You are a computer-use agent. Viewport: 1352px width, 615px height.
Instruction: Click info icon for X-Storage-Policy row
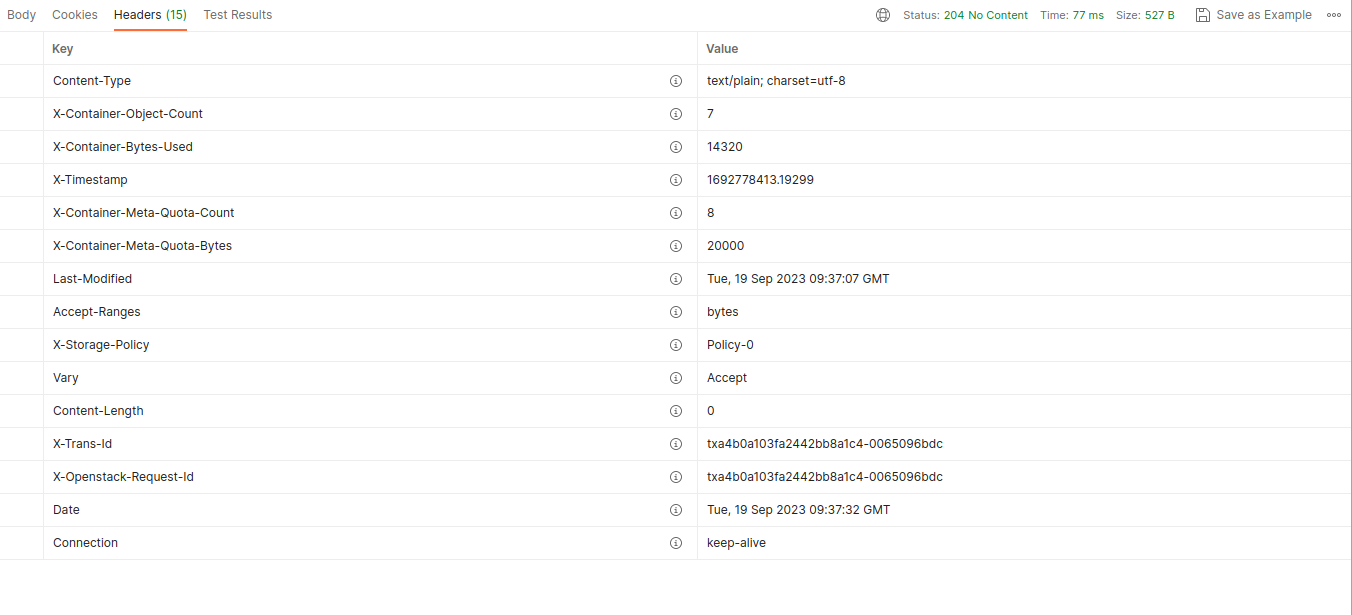point(676,345)
